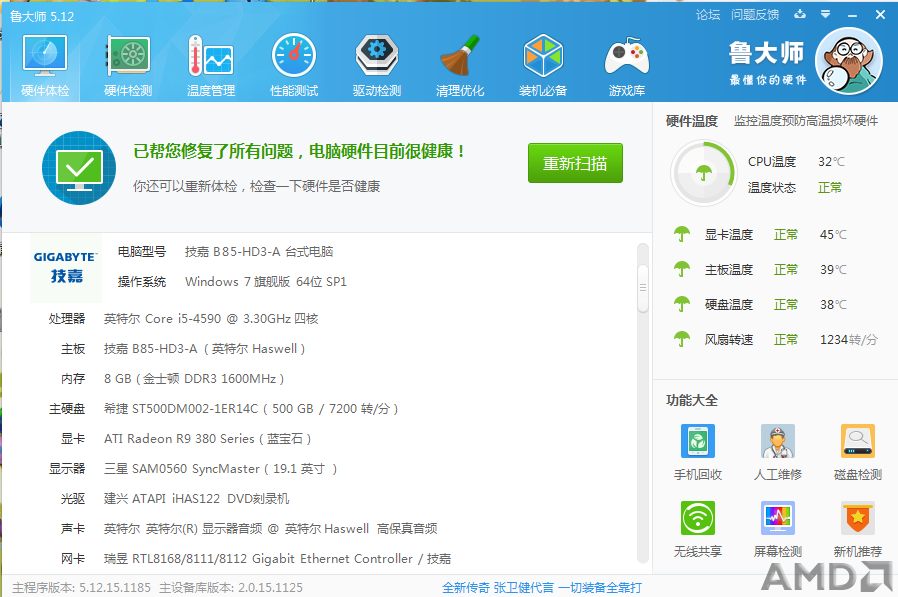The image size is (898, 597).
Task: Click the 全新传奇 张卫健代言 ad link
Action: click(542, 587)
